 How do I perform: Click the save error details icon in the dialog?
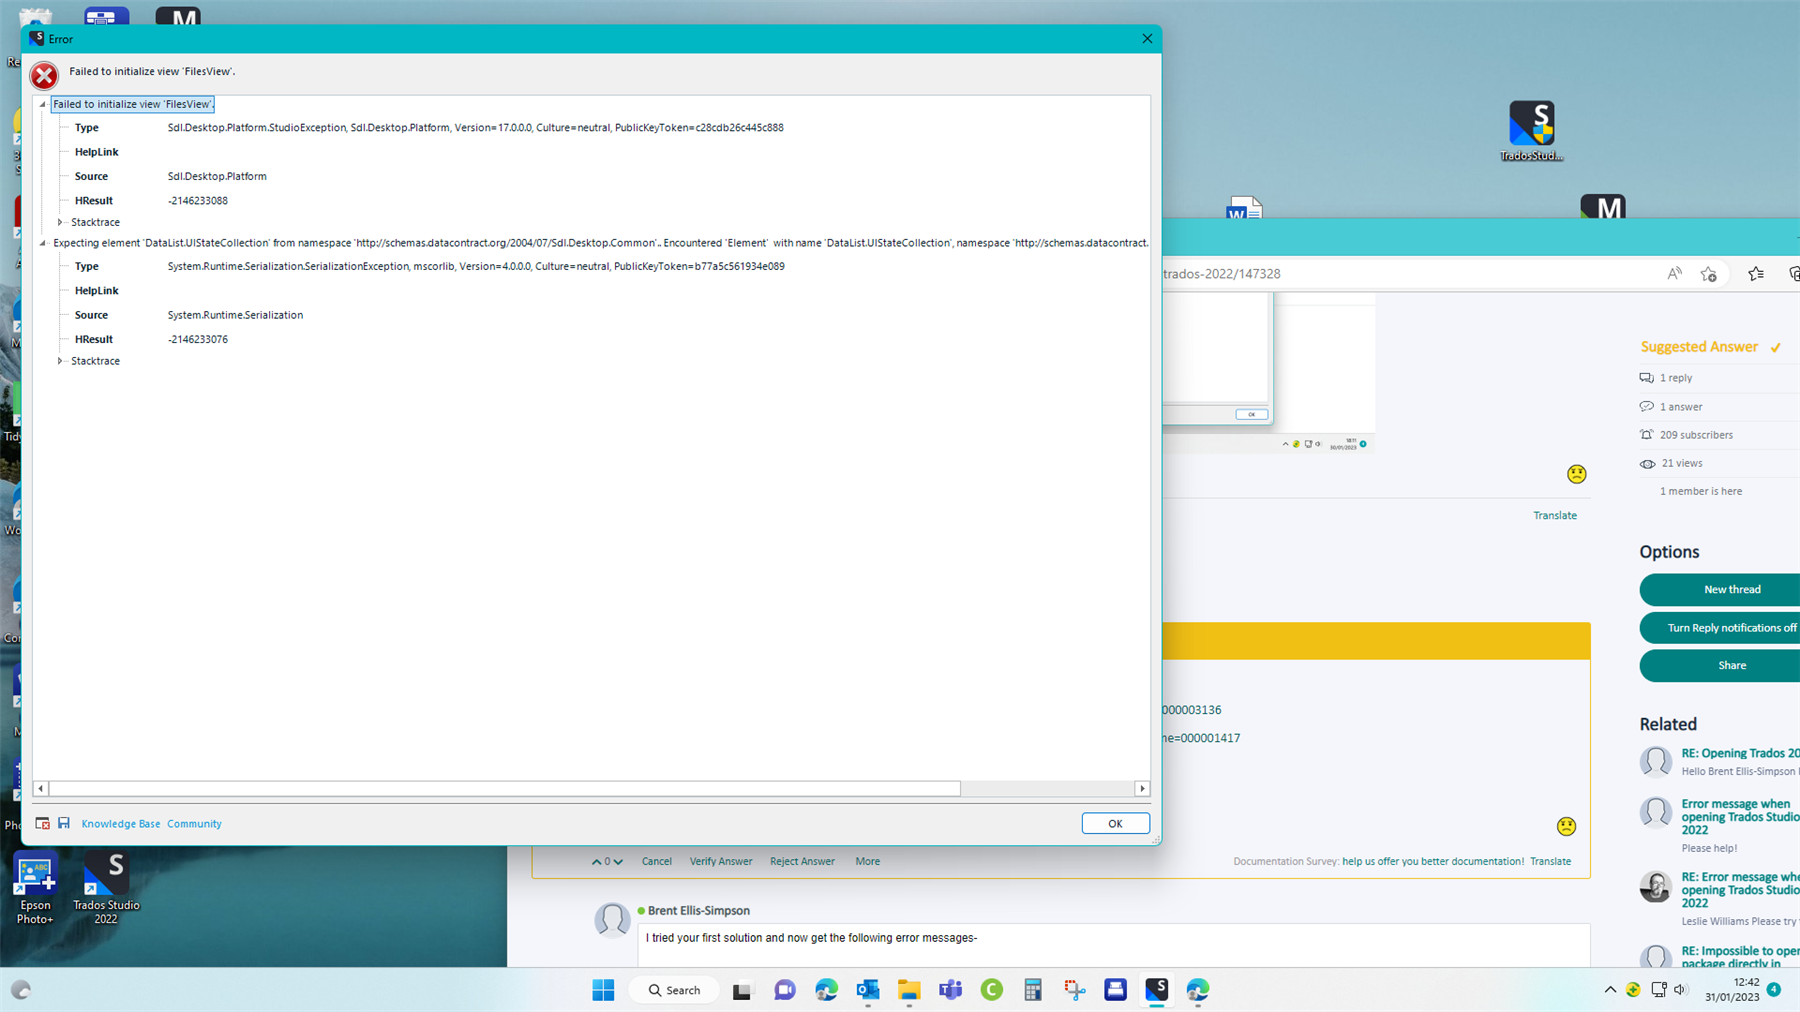pos(64,822)
